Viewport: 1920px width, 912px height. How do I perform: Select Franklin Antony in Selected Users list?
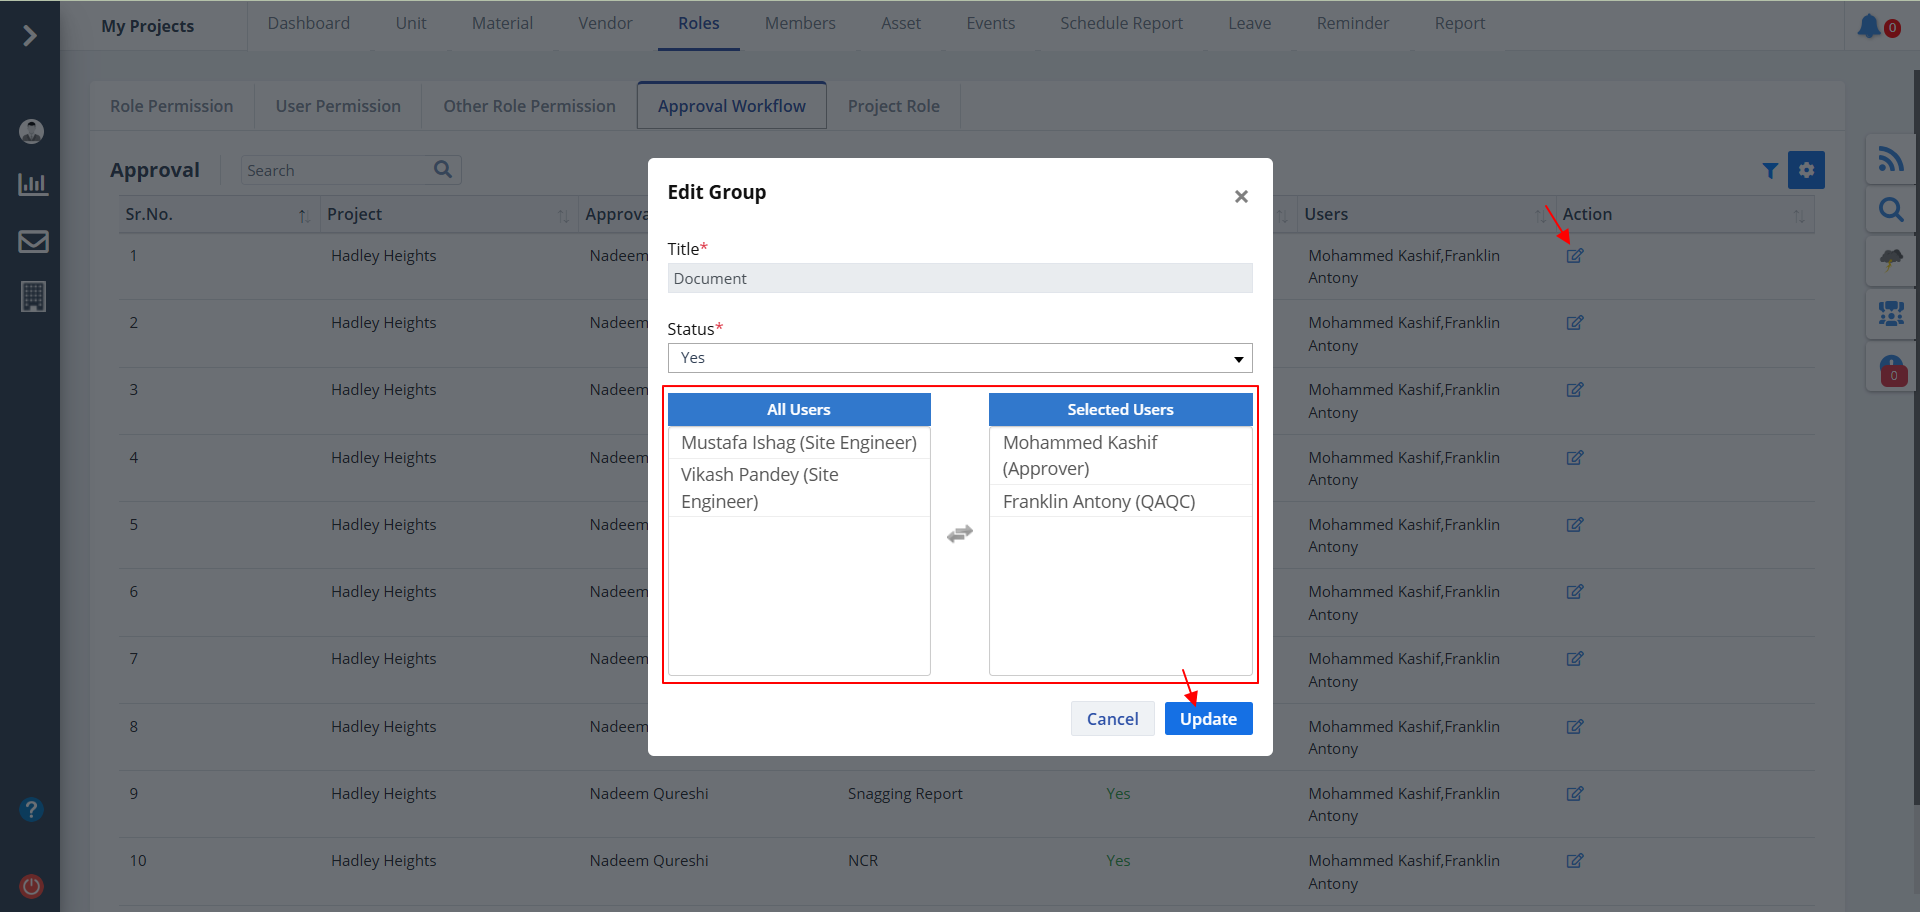click(x=1099, y=501)
